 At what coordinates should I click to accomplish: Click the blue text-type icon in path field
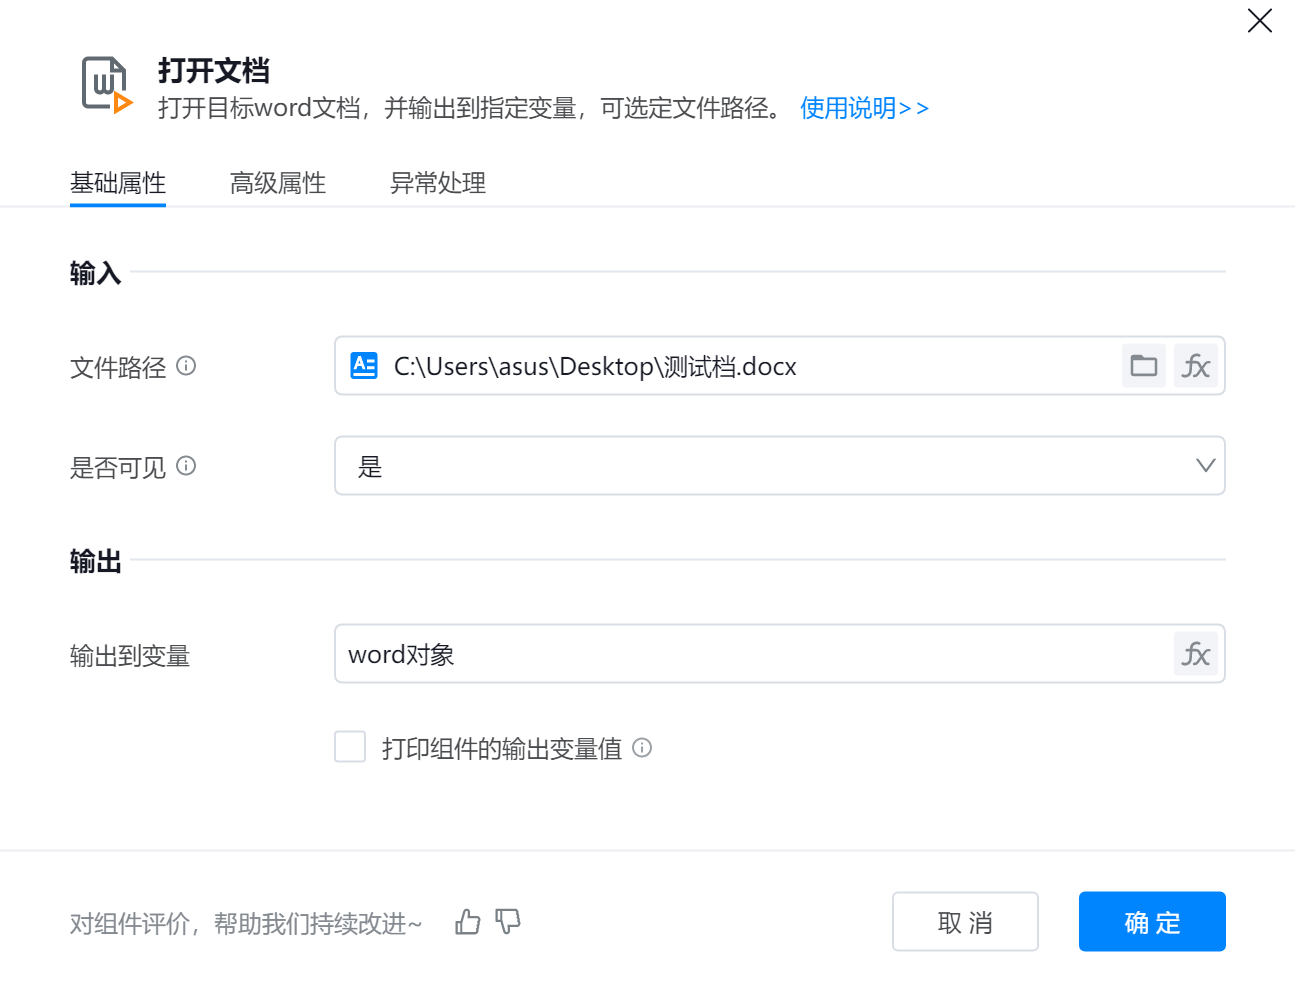click(x=364, y=366)
